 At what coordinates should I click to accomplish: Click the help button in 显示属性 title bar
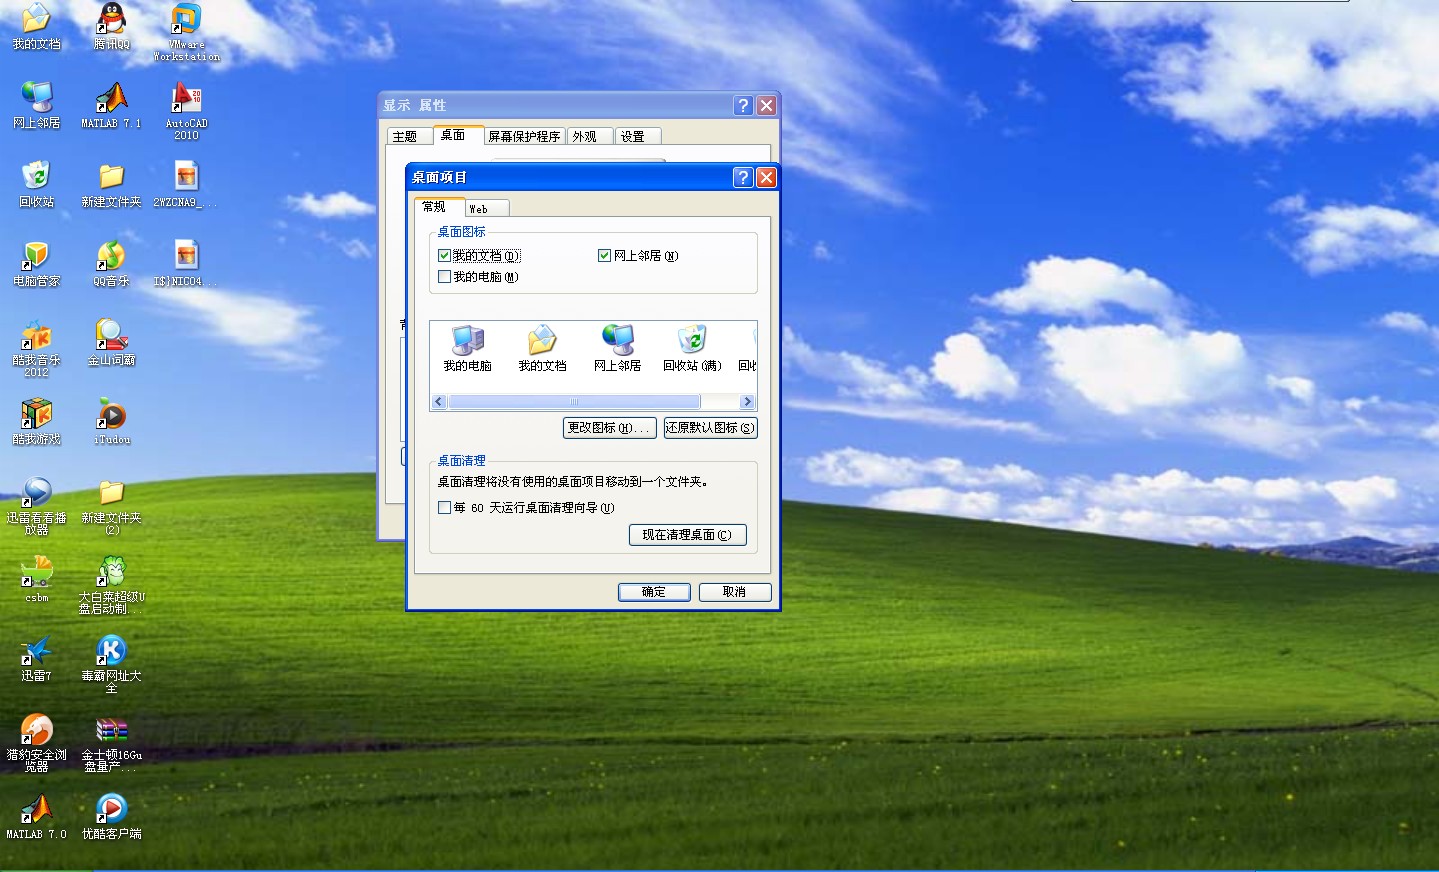743,105
